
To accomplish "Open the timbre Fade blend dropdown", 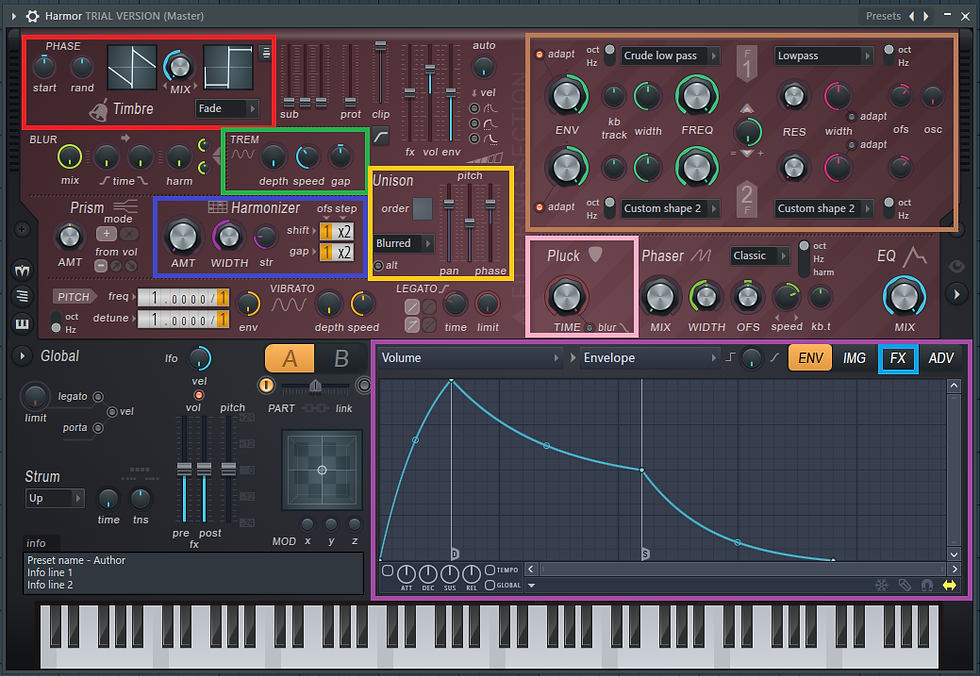I will click(x=227, y=109).
